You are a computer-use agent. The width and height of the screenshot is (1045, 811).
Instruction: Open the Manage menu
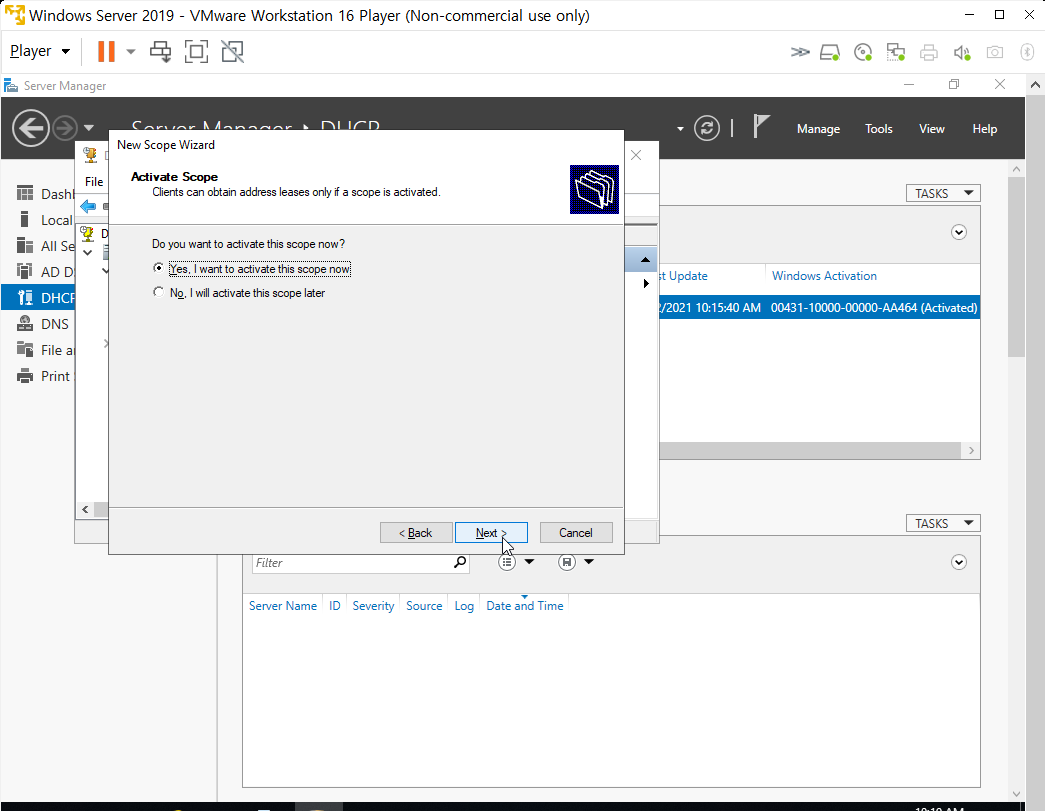click(818, 129)
